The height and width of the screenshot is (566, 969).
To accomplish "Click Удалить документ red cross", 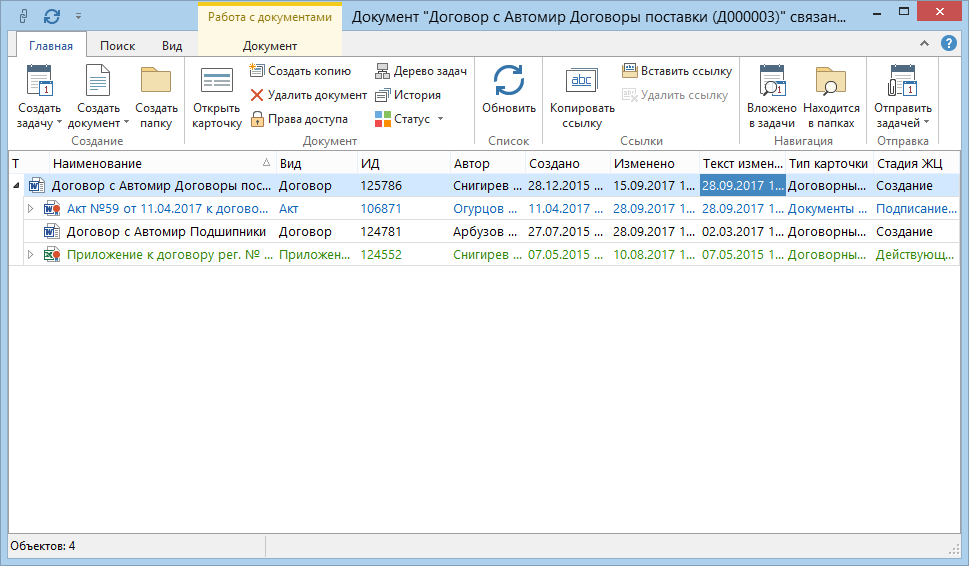I will pyautogui.click(x=257, y=95).
